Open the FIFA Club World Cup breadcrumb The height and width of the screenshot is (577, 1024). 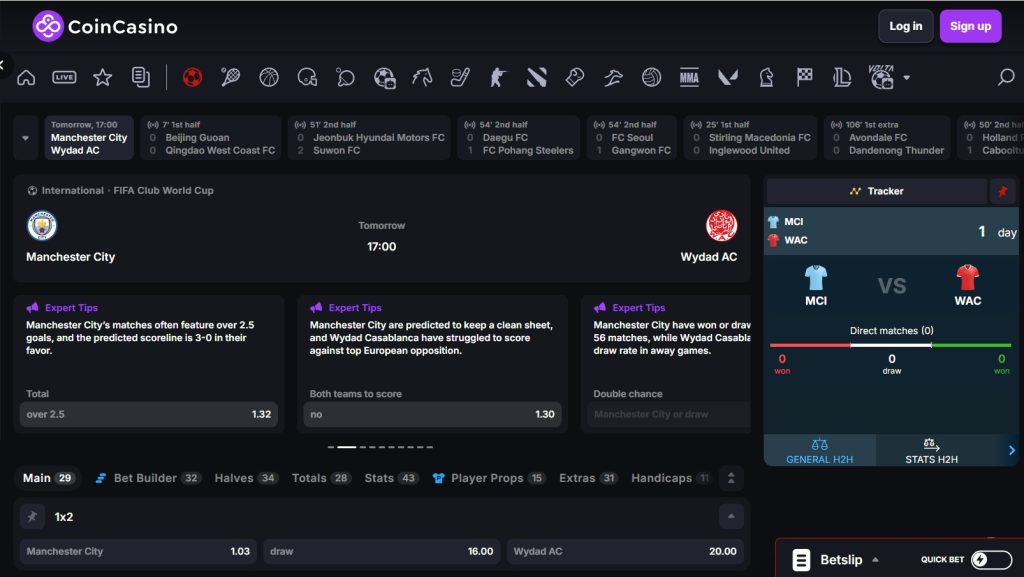(163, 191)
